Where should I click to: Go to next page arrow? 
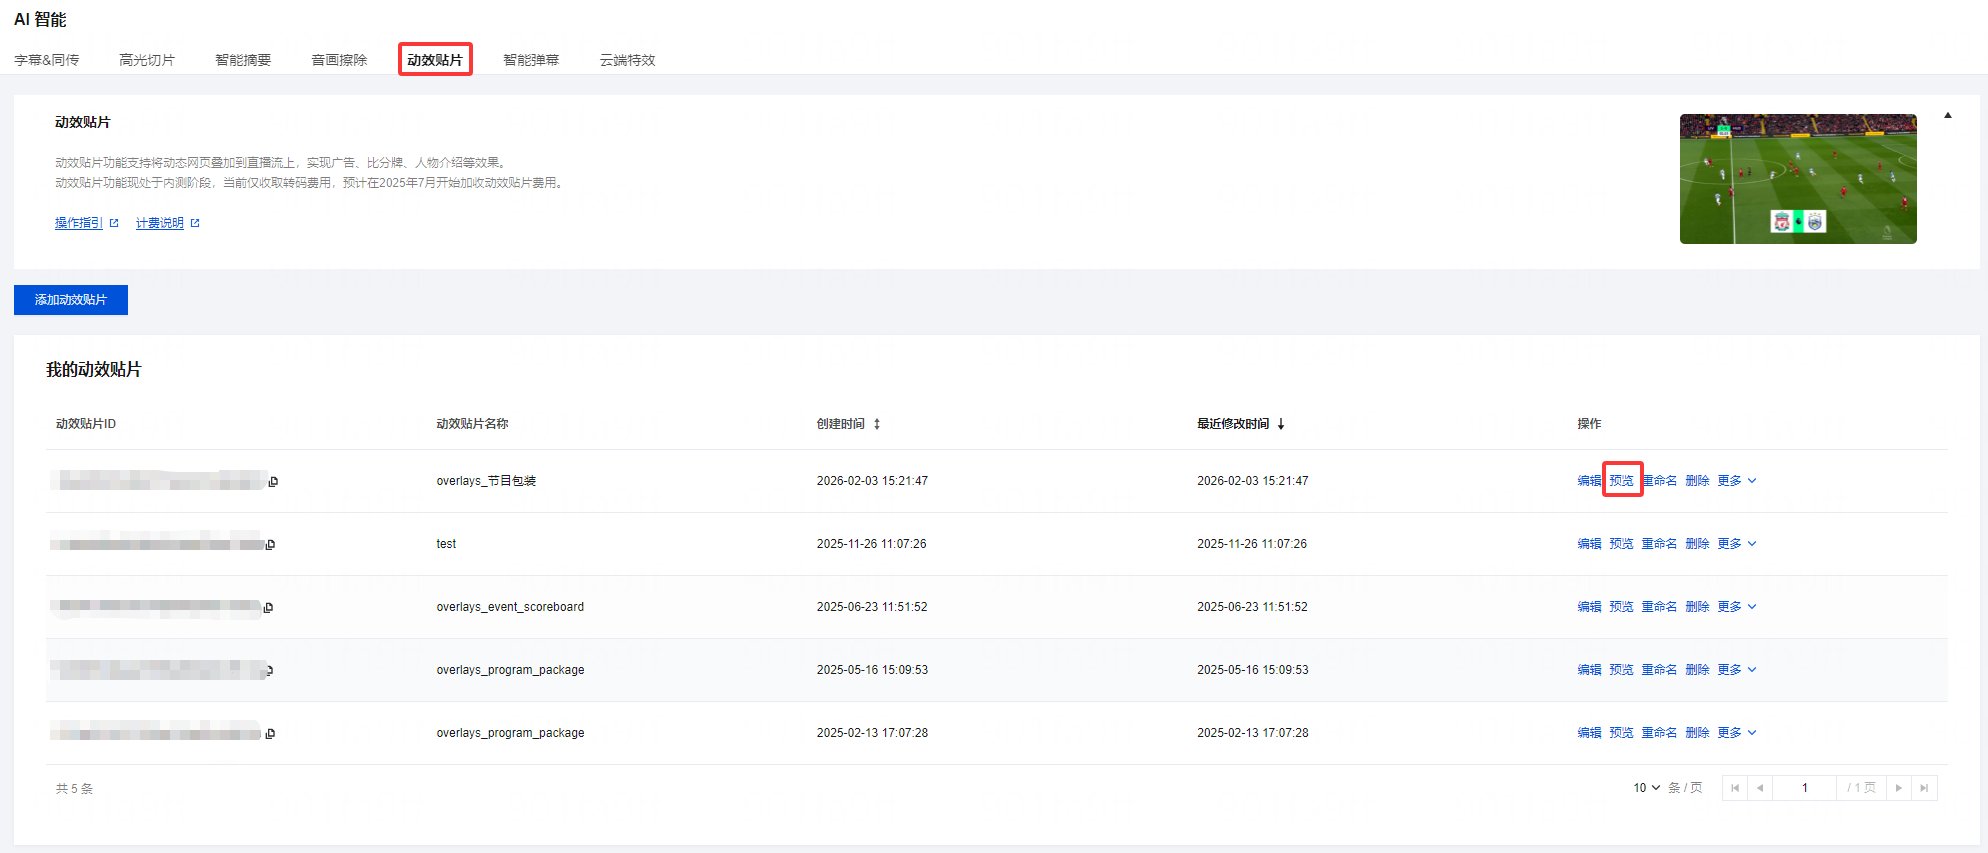click(x=1898, y=788)
